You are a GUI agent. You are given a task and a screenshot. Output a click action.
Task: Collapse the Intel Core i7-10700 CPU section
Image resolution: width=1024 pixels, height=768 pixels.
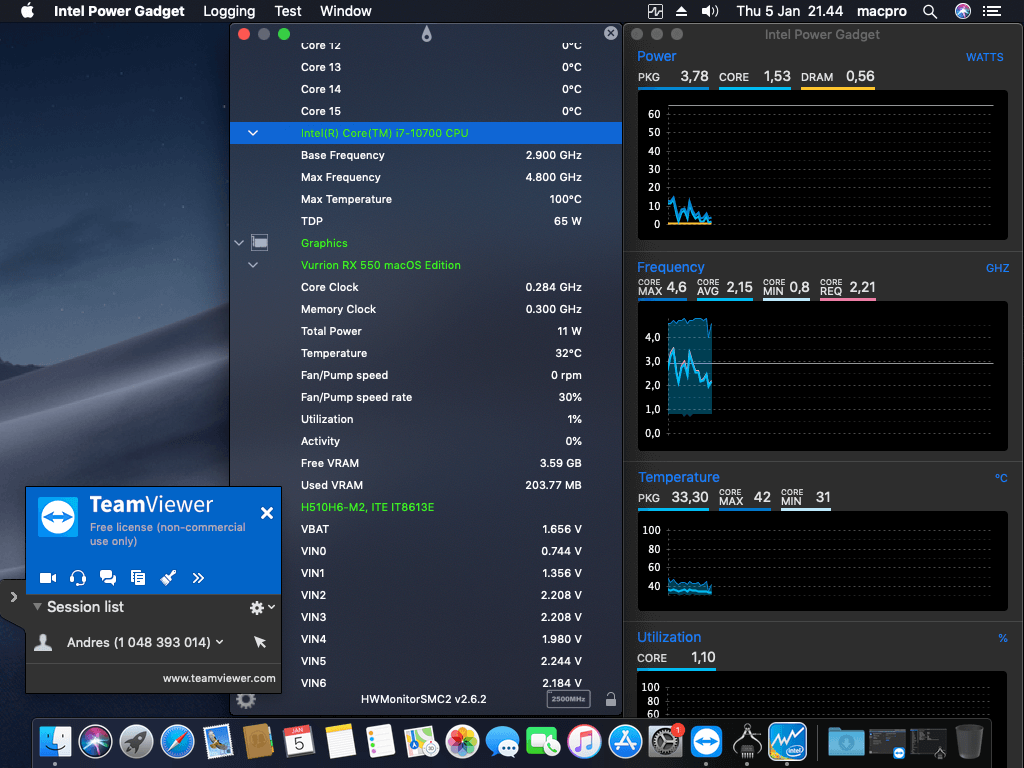253,133
